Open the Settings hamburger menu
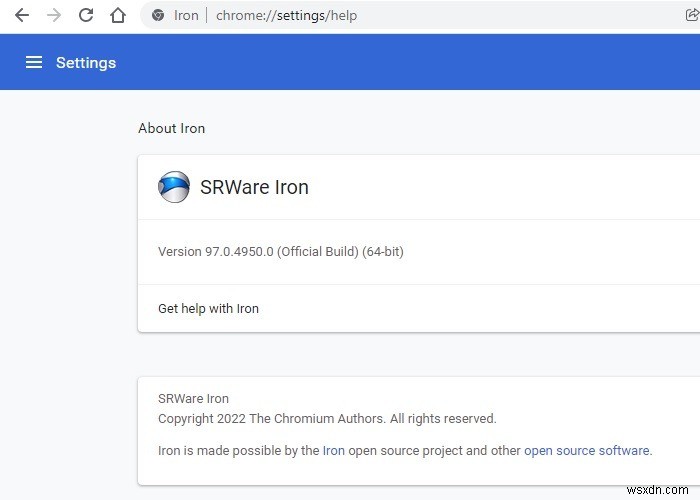The image size is (700, 500). [34, 62]
